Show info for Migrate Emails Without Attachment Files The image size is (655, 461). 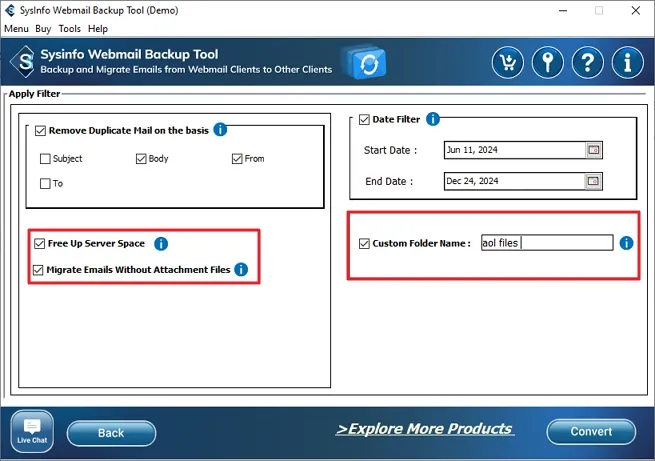click(x=241, y=270)
